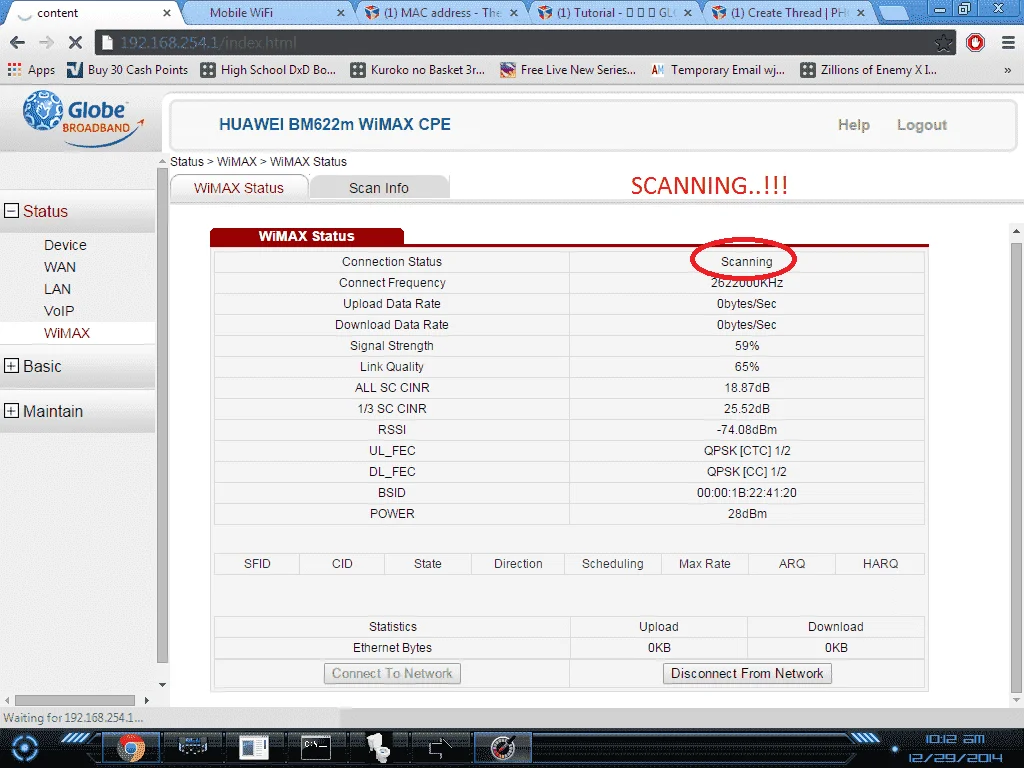Open the WiMAX status page in sidebar
The image size is (1024, 768).
point(67,333)
